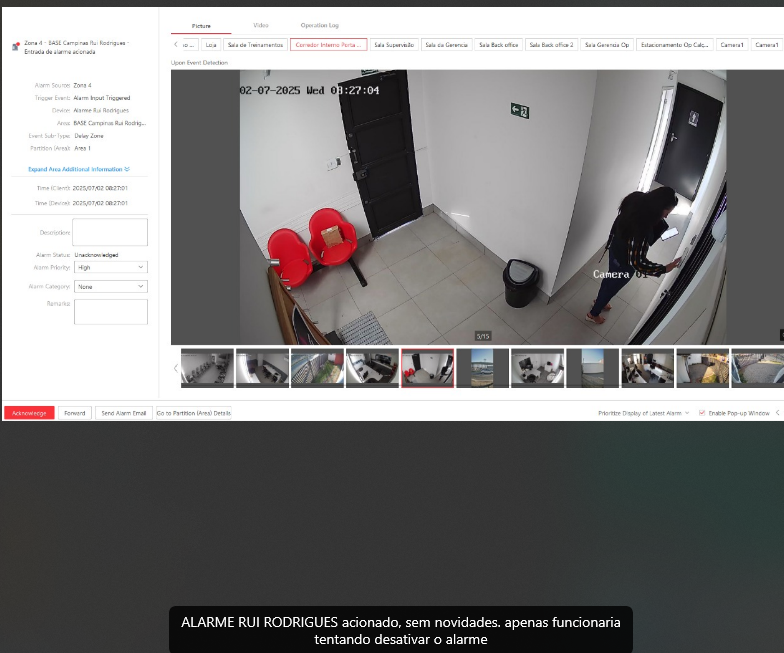
Task: Click into the Remarks text box
Action: [x=111, y=312]
